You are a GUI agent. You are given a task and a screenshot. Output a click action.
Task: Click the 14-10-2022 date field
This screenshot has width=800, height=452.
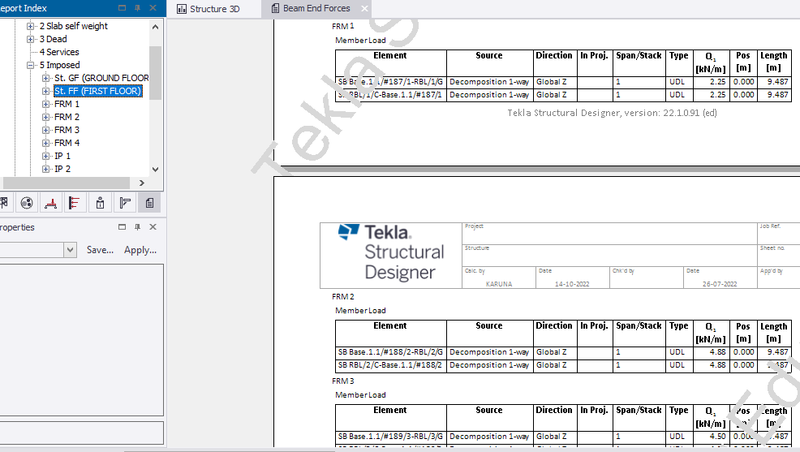(x=572, y=284)
